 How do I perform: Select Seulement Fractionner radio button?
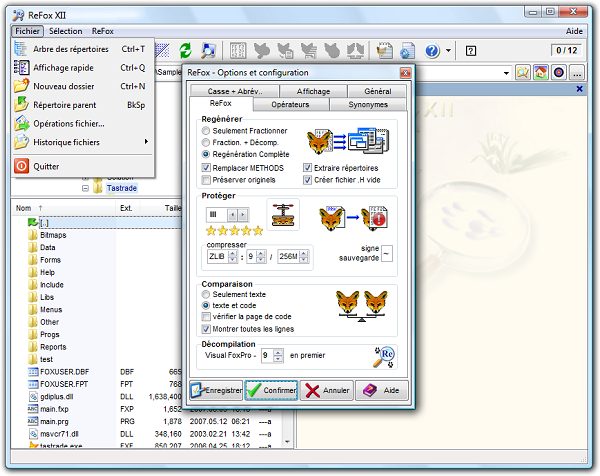point(206,130)
